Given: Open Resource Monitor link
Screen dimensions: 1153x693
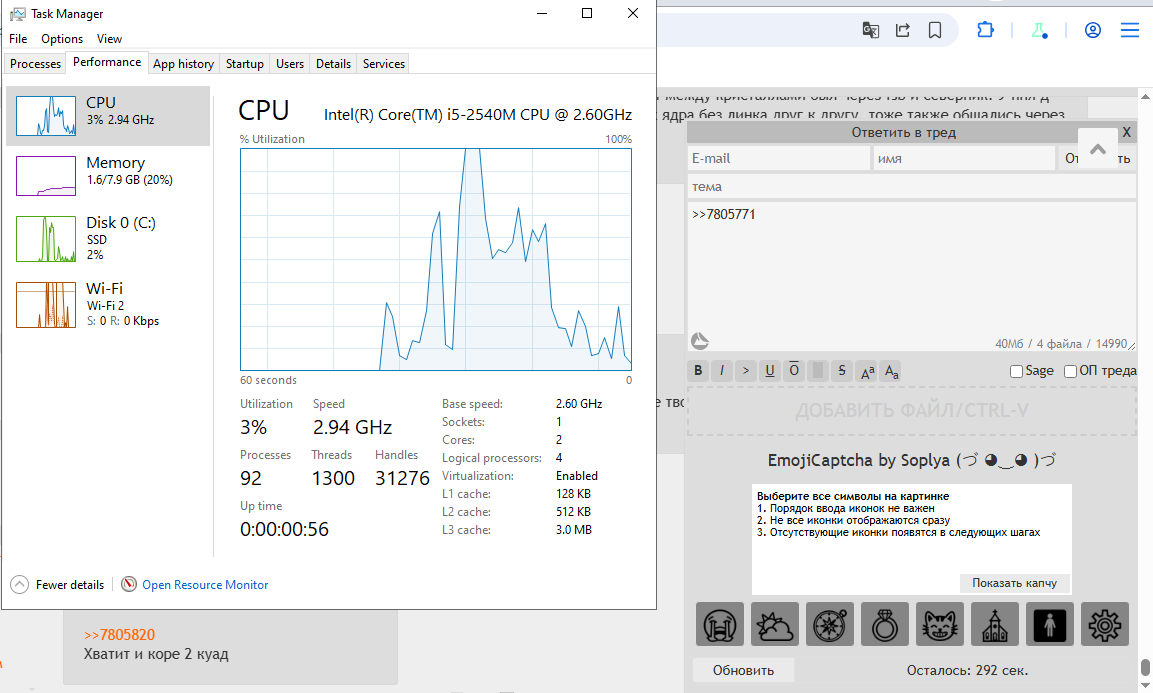Looking at the screenshot, I should (x=205, y=585).
